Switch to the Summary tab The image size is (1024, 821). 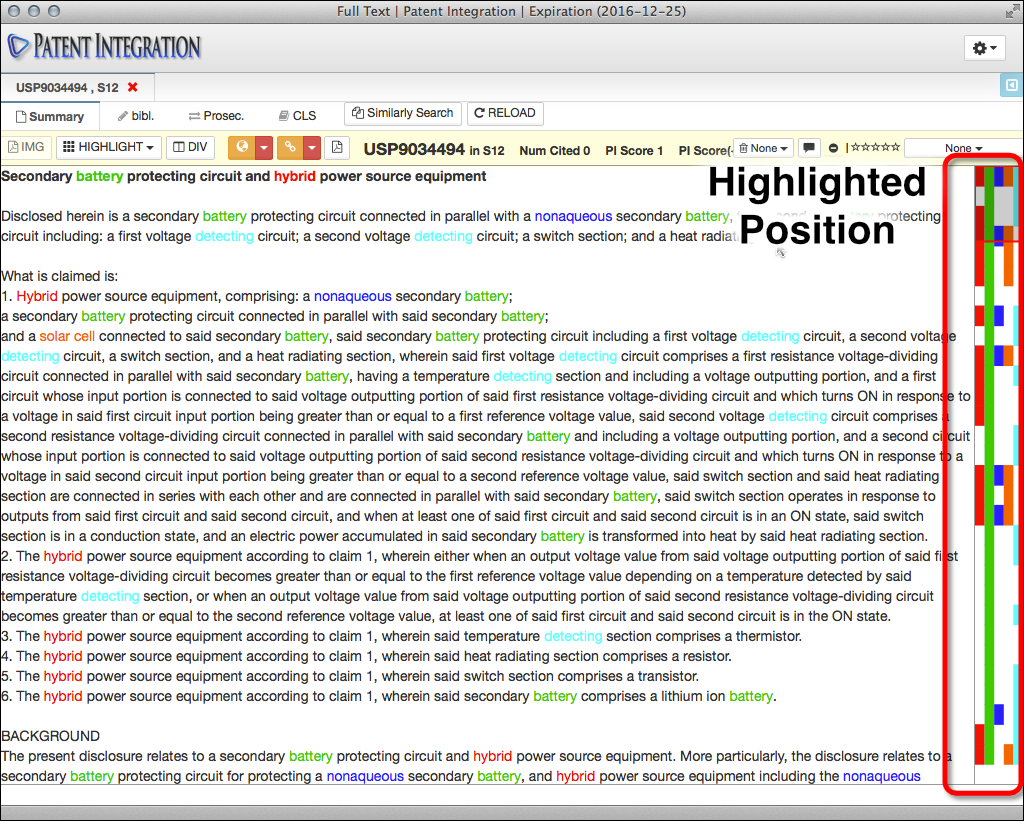point(50,116)
